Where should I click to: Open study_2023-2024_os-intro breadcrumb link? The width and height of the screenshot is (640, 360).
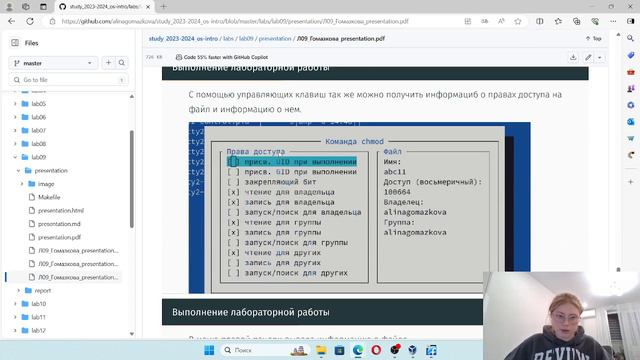[x=183, y=38]
